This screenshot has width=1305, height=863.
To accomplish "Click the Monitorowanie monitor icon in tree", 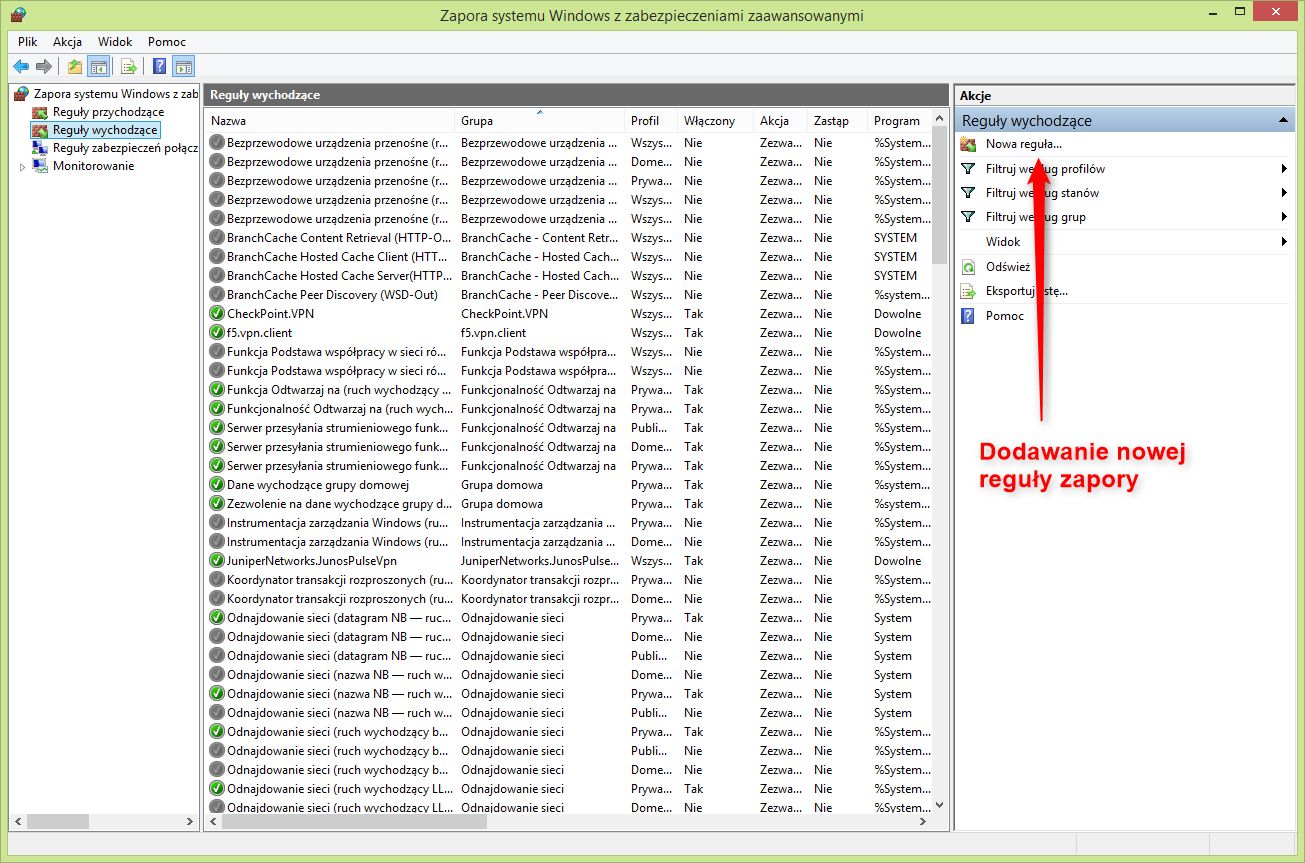I will (40, 166).
